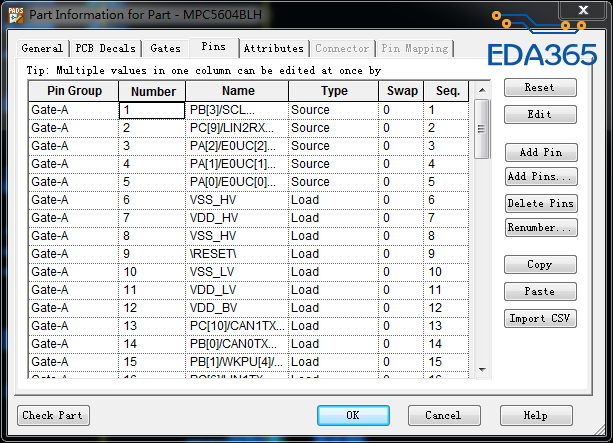The image size is (613, 443).
Task: Open Help for this dialog
Action: point(536,415)
